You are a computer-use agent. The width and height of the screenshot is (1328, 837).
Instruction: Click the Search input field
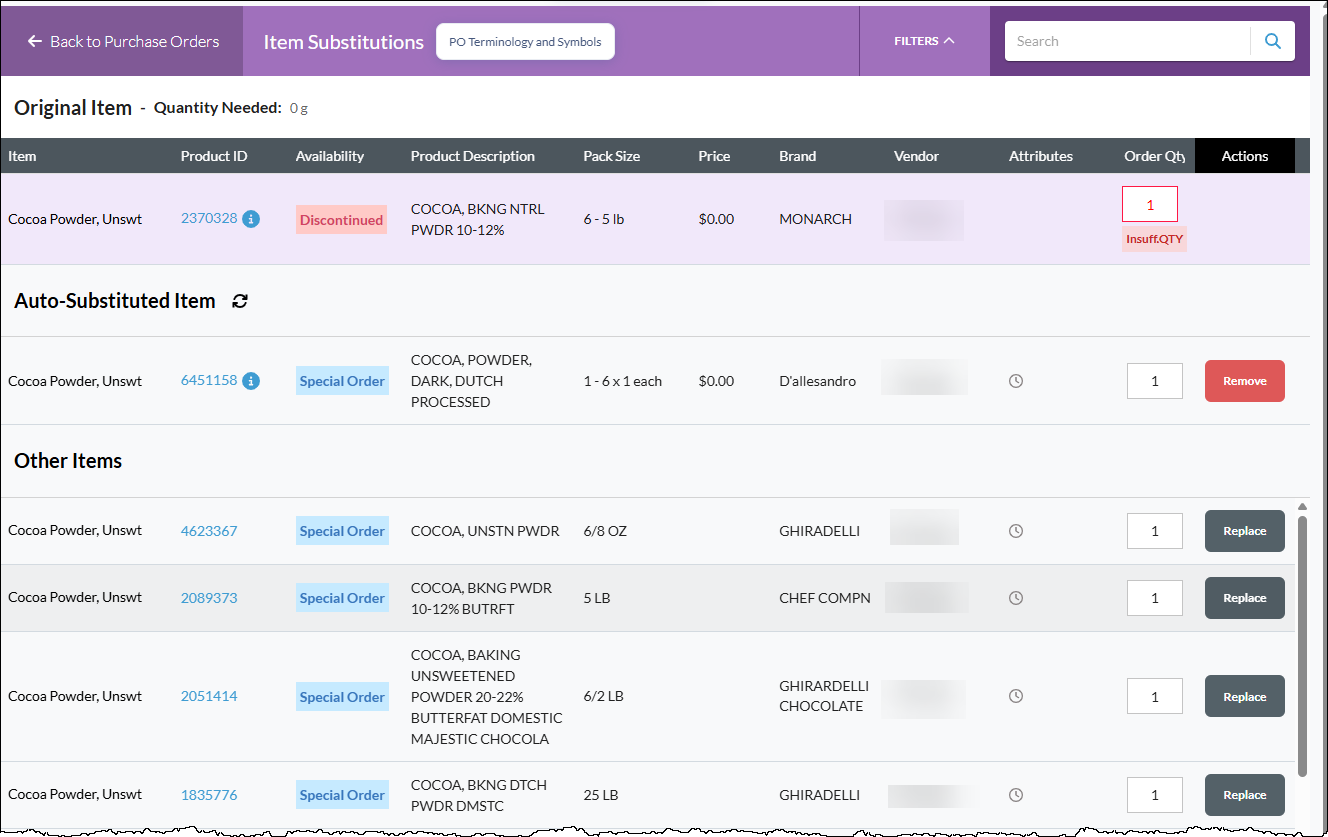pos(1127,41)
